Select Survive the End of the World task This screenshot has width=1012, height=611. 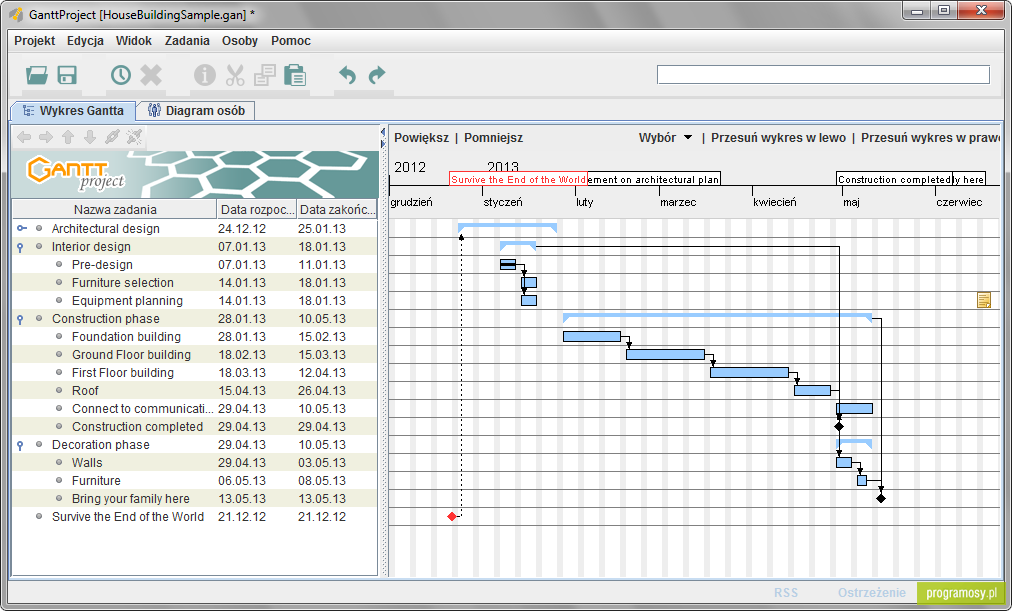194,517
